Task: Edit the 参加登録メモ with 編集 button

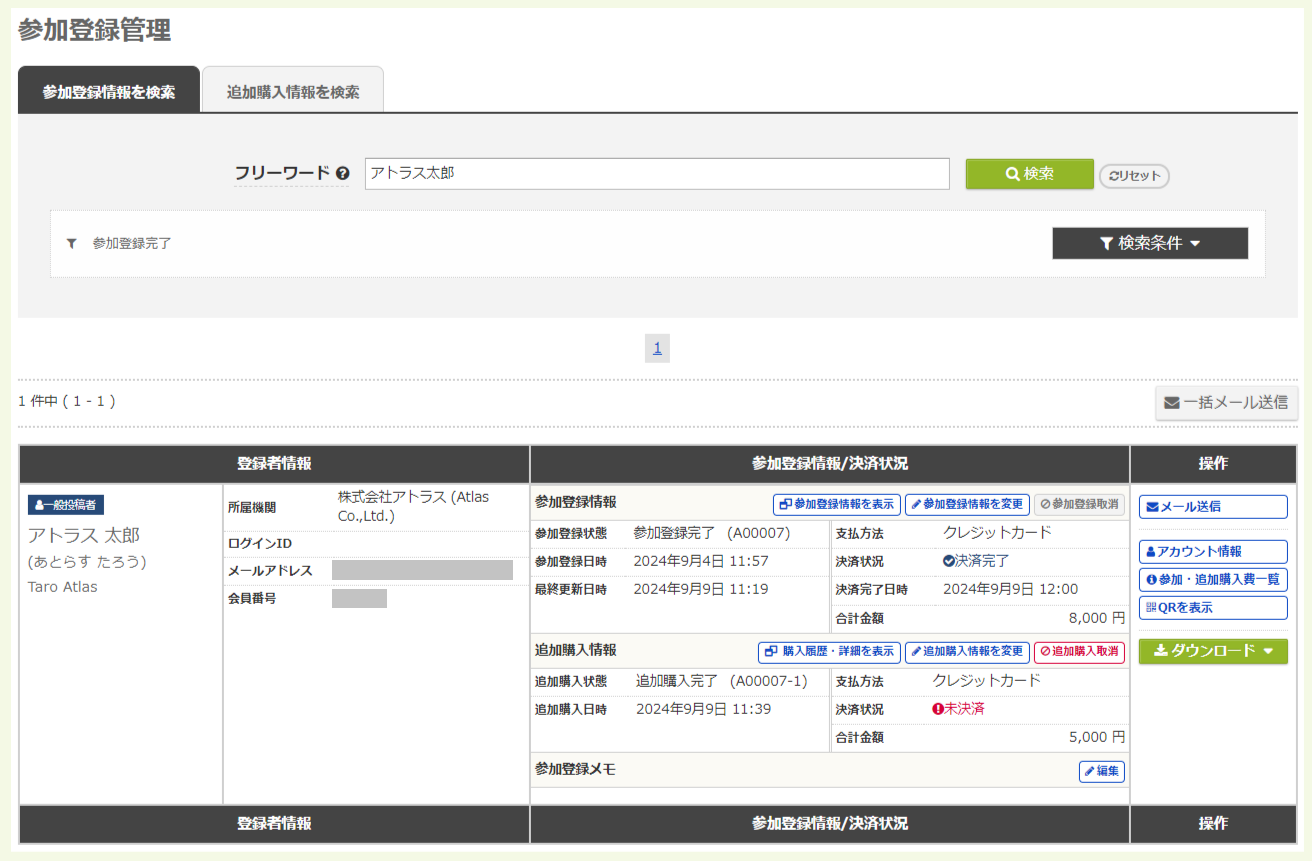Action: pos(1101,771)
